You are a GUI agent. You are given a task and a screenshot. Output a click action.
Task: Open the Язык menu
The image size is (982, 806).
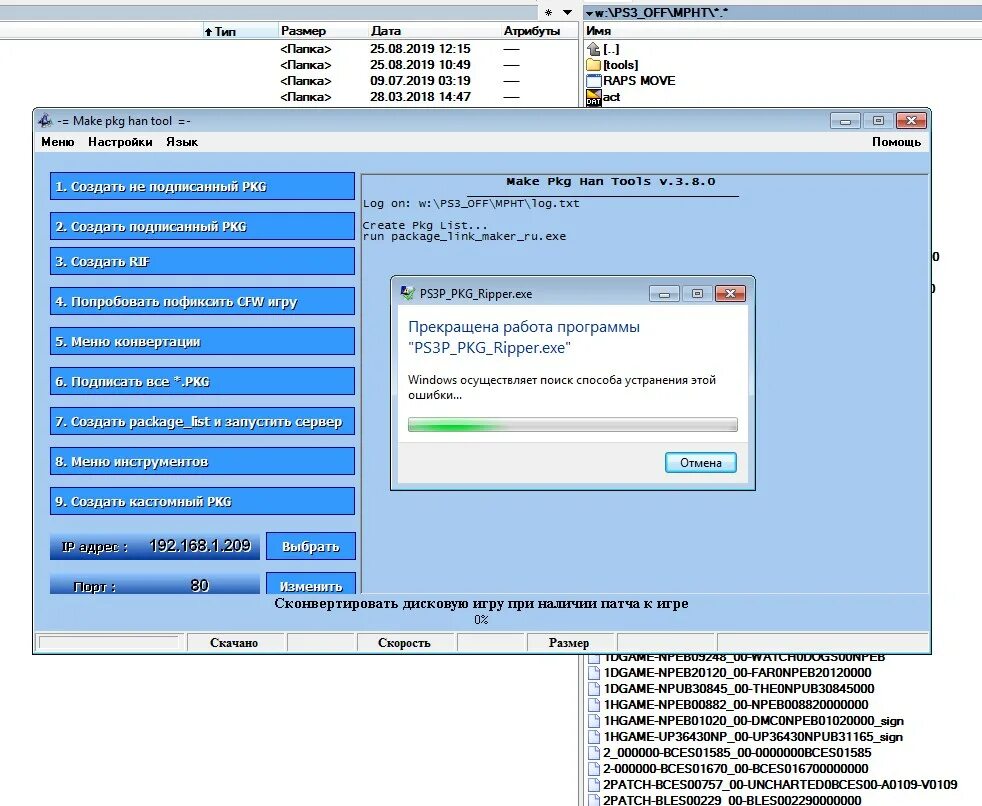[182, 142]
